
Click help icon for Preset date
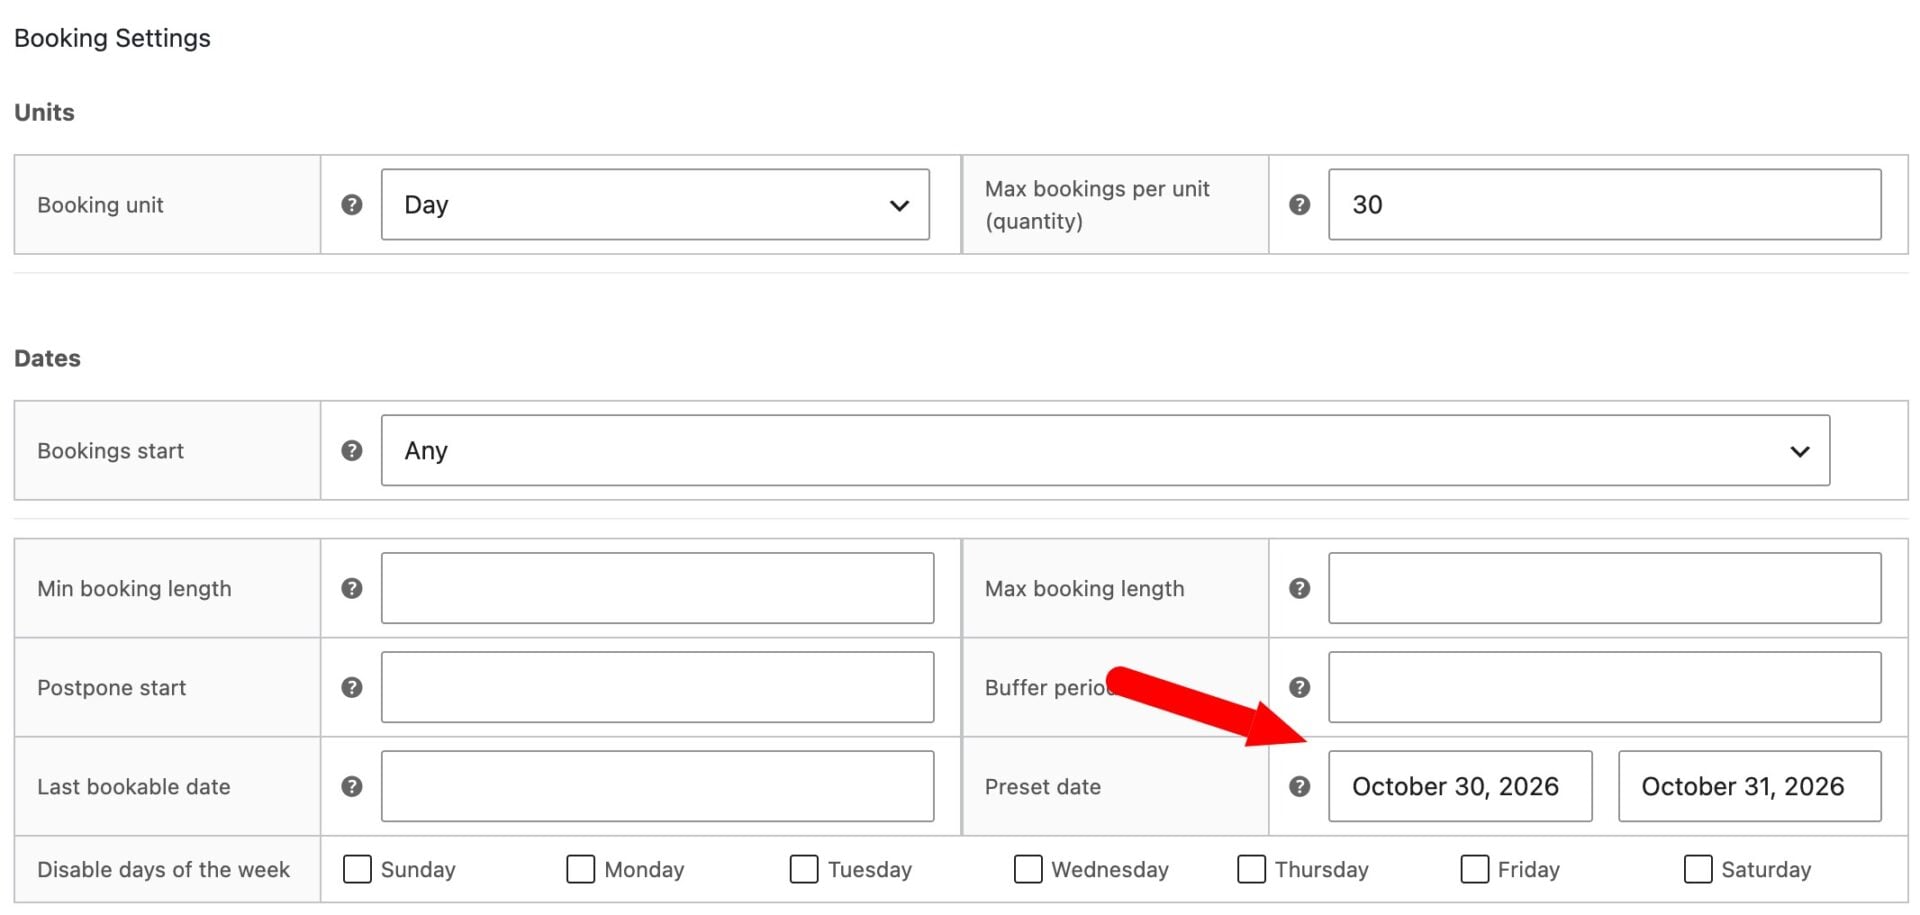tap(1299, 786)
